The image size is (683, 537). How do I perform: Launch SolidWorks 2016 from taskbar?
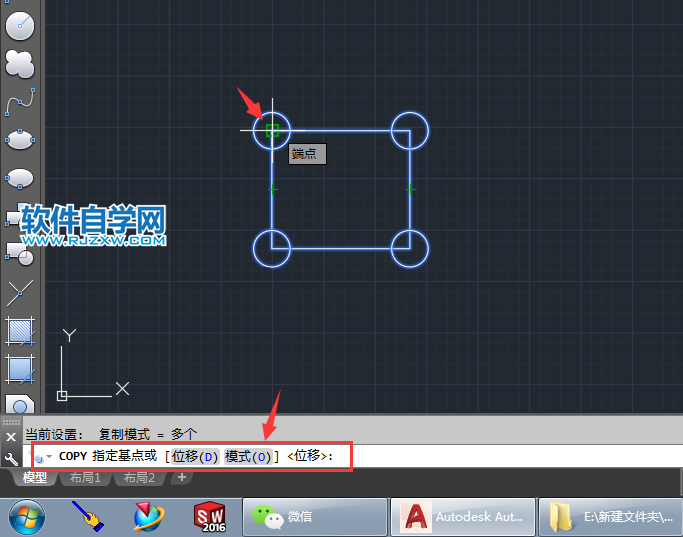pyautogui.click(x=210, y=517)
